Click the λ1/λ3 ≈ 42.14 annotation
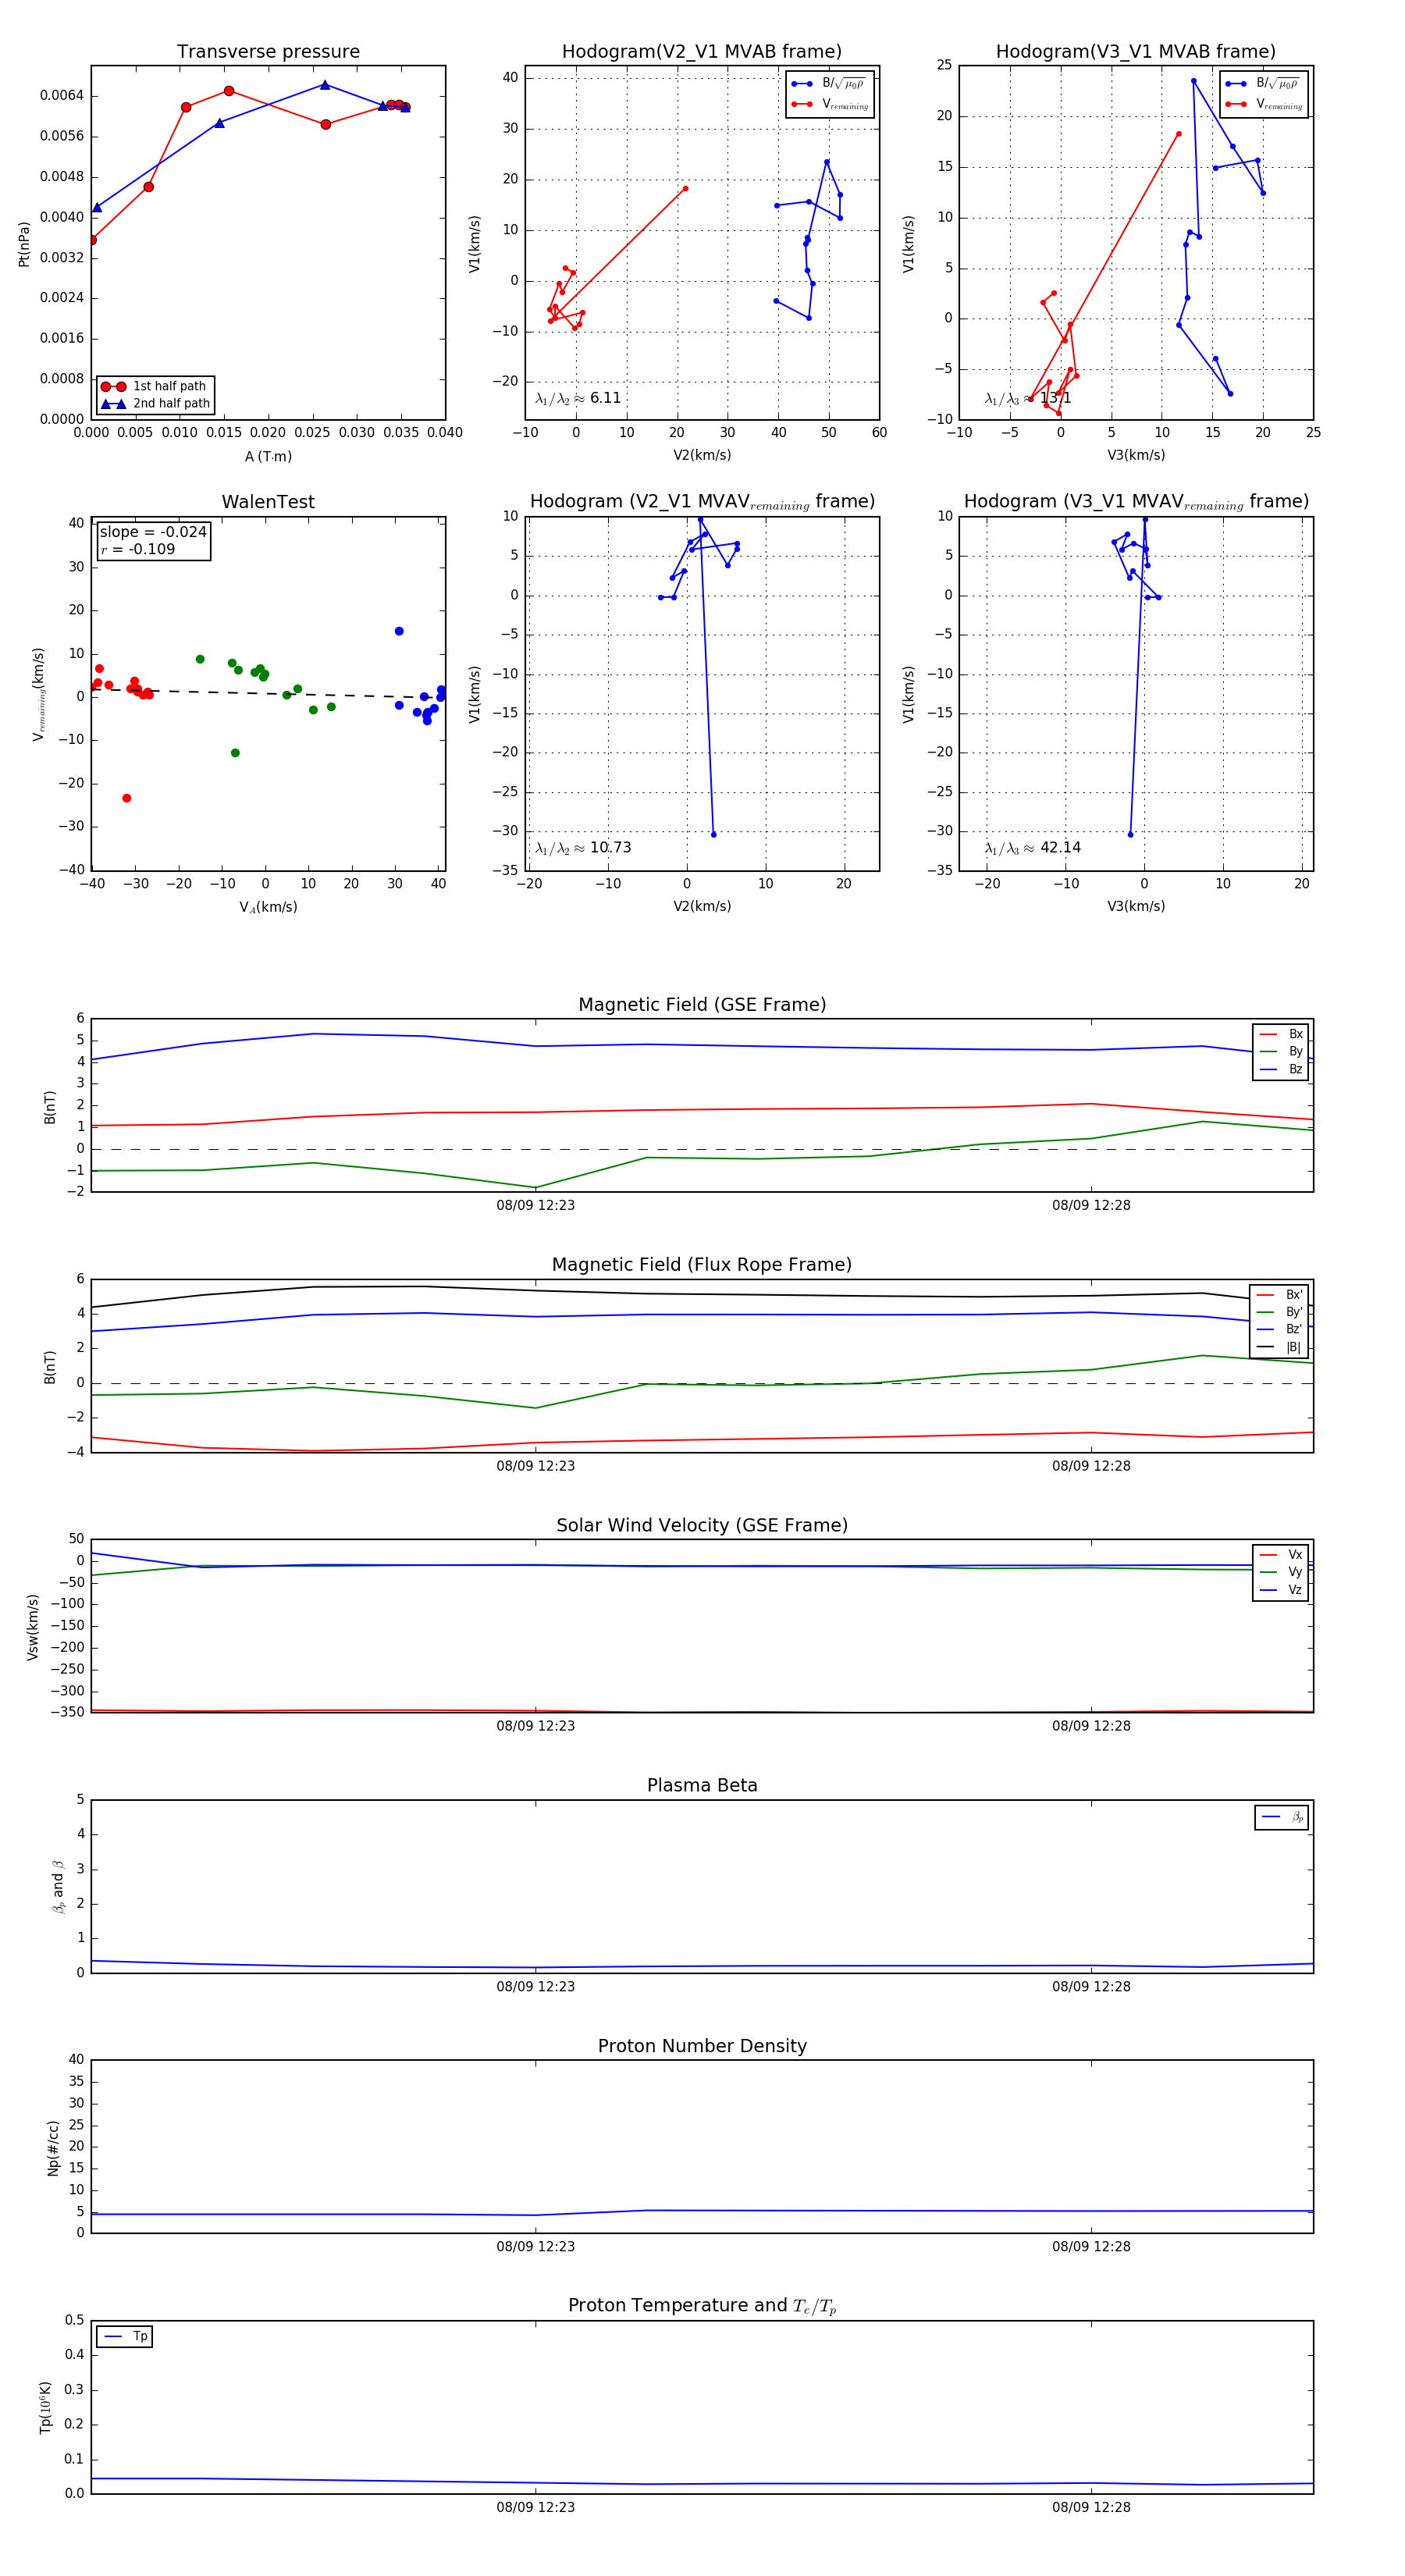 coord(1032,848)
